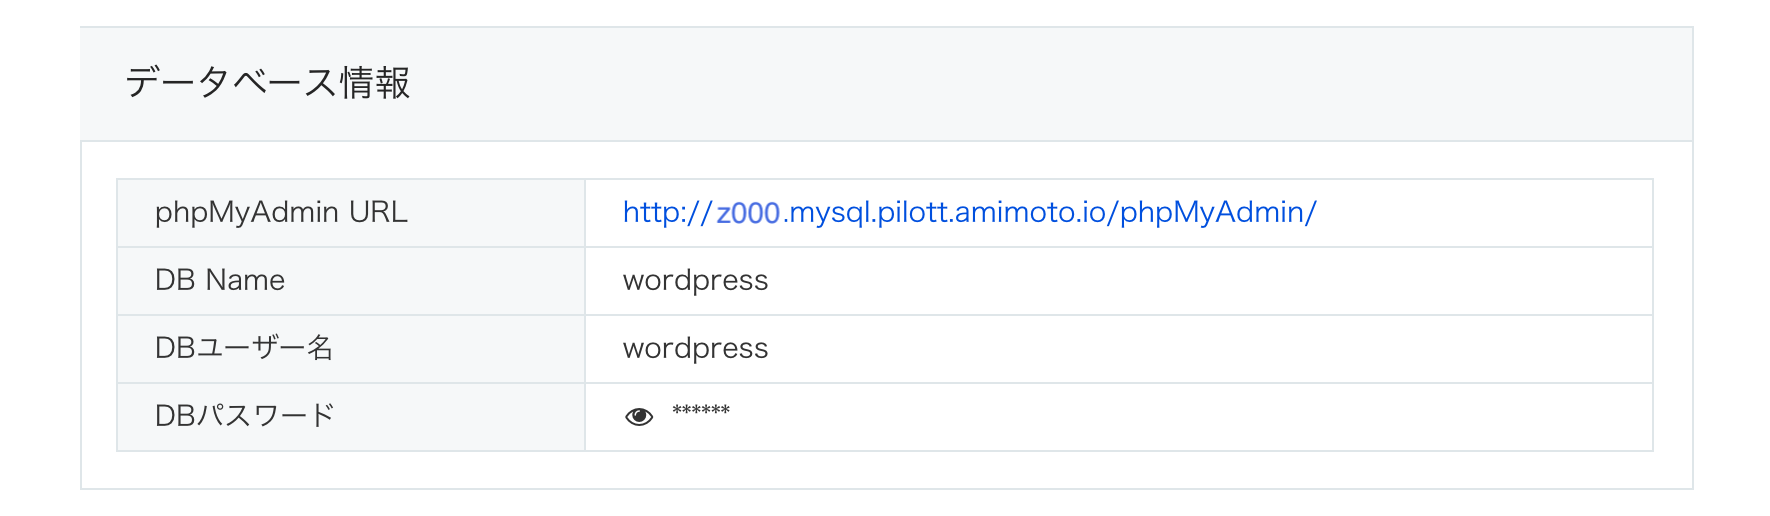This screenshot has width=1770, height=516.
Task: Click the phpMyAdmin URL label cell
Action: coord(351,213)
